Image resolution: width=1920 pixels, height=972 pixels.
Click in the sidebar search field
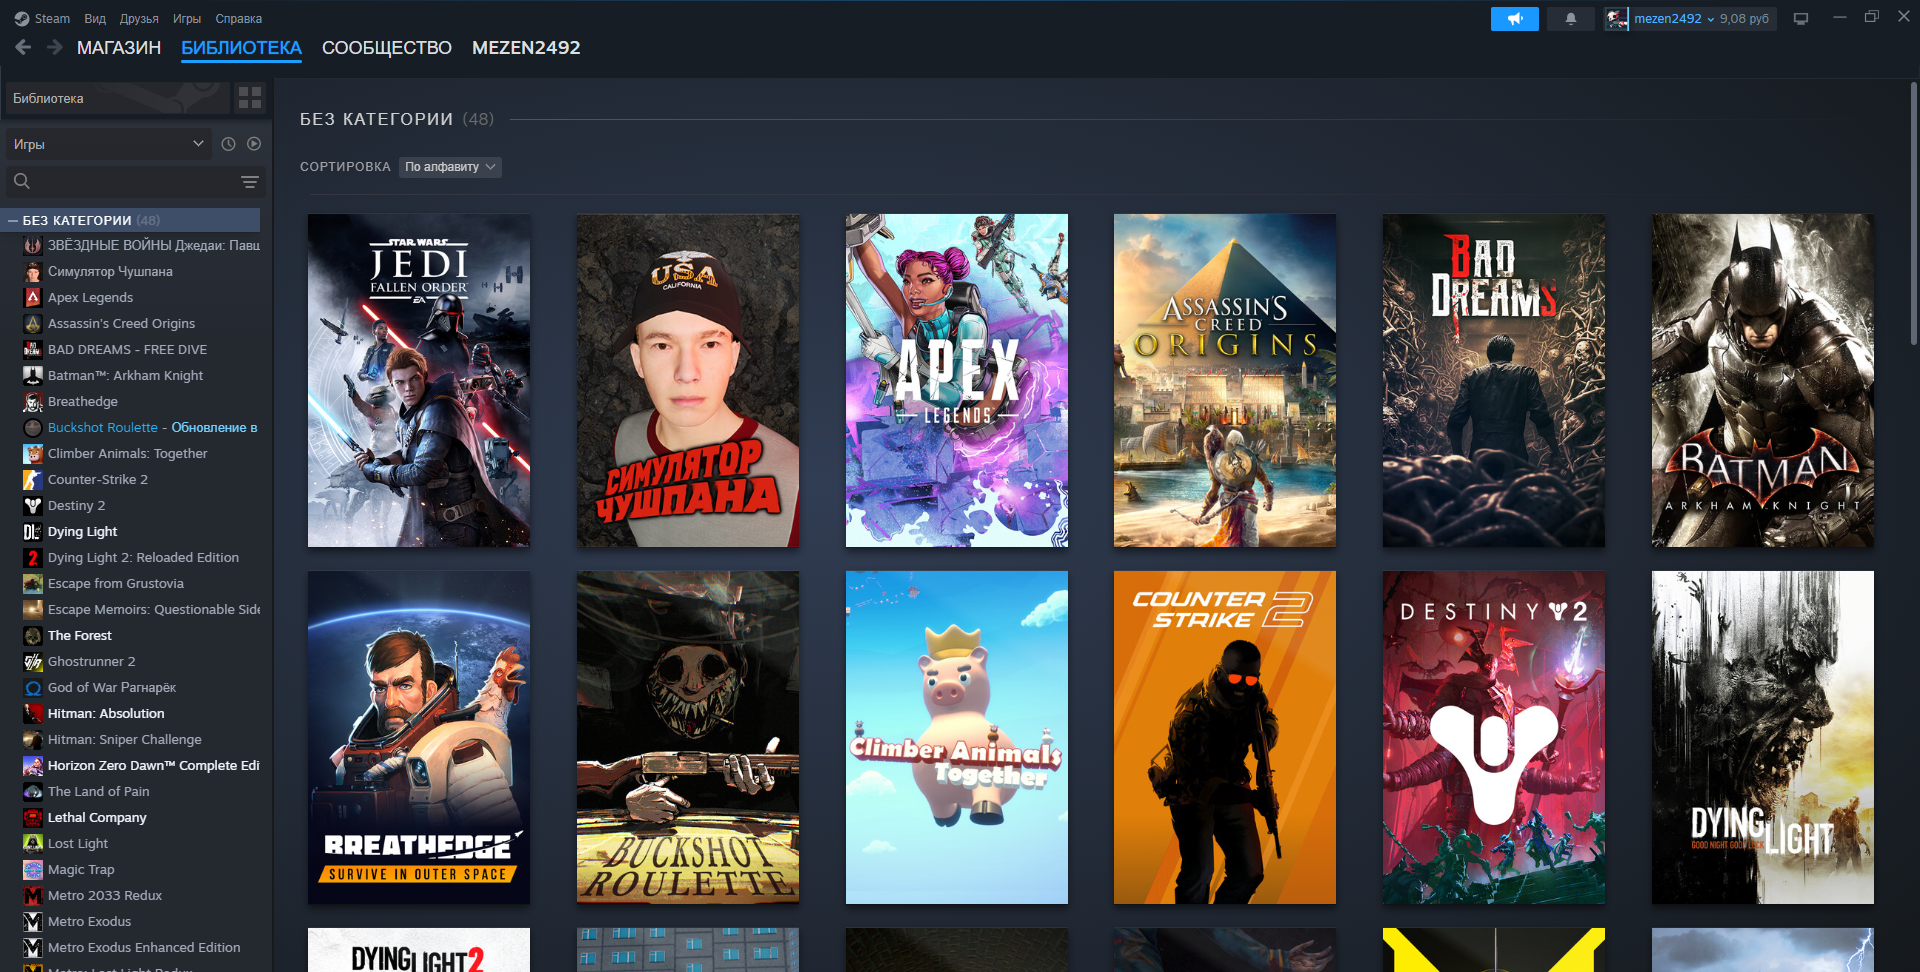pos(135,182)
